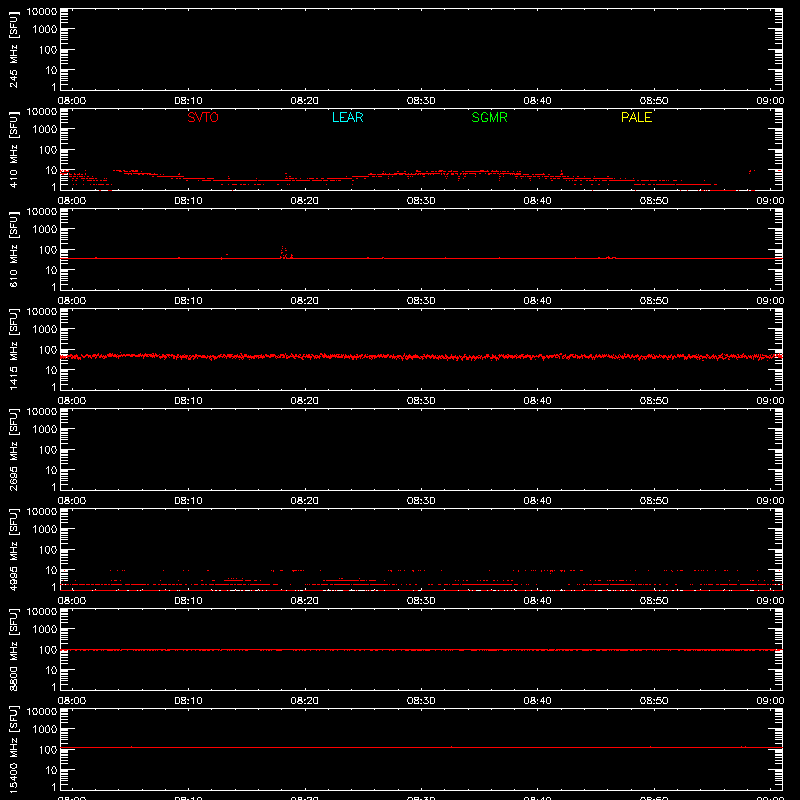Image resolution: width=800 pixels, height=800 pixels.
Task: Select the 610 MHz [SFU] axis title
Action: 13,250
